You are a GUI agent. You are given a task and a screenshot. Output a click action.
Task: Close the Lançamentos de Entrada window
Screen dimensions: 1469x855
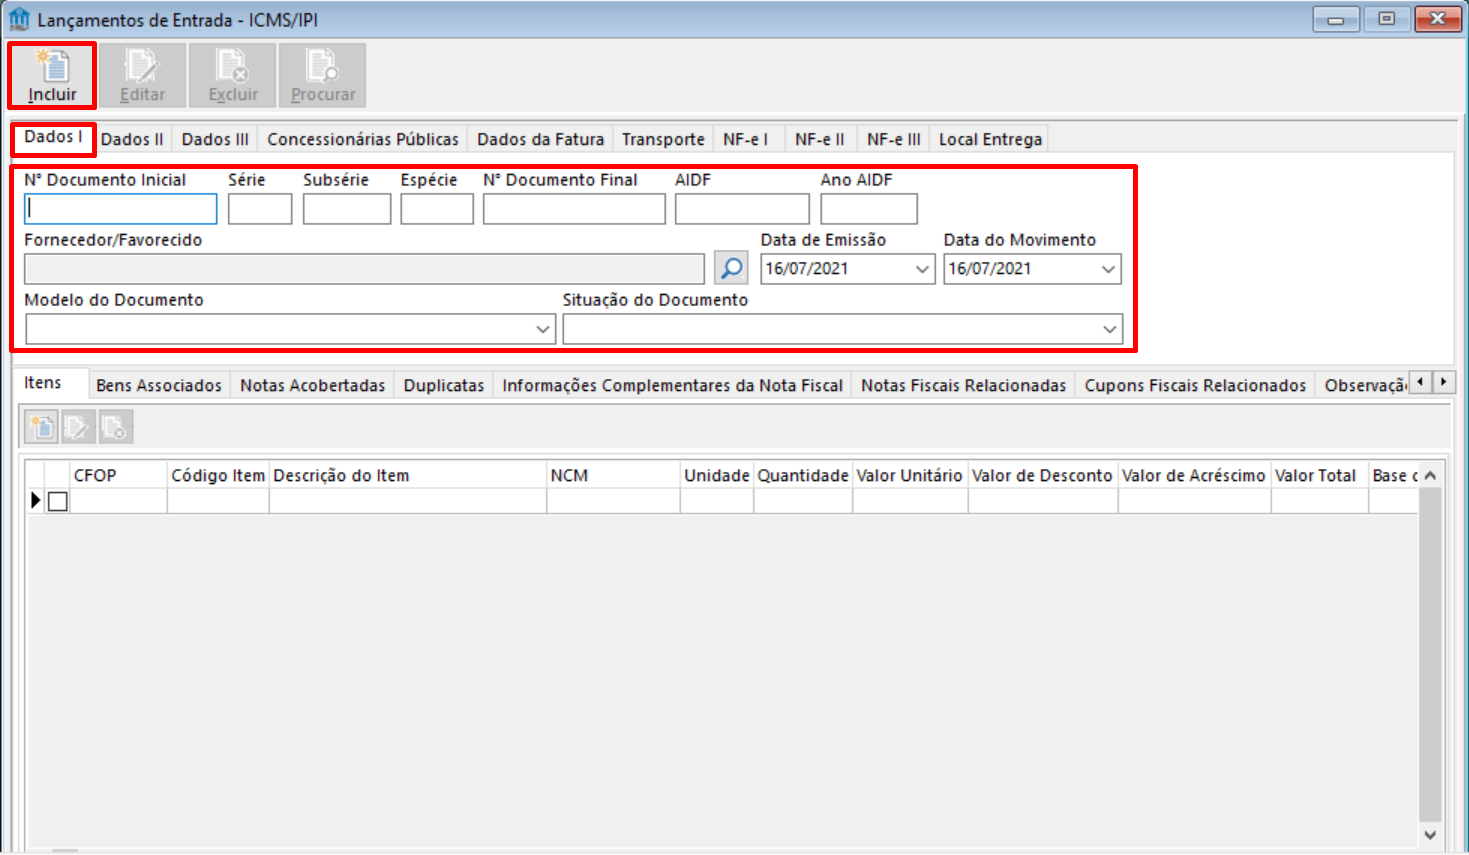click(1437, 19)
